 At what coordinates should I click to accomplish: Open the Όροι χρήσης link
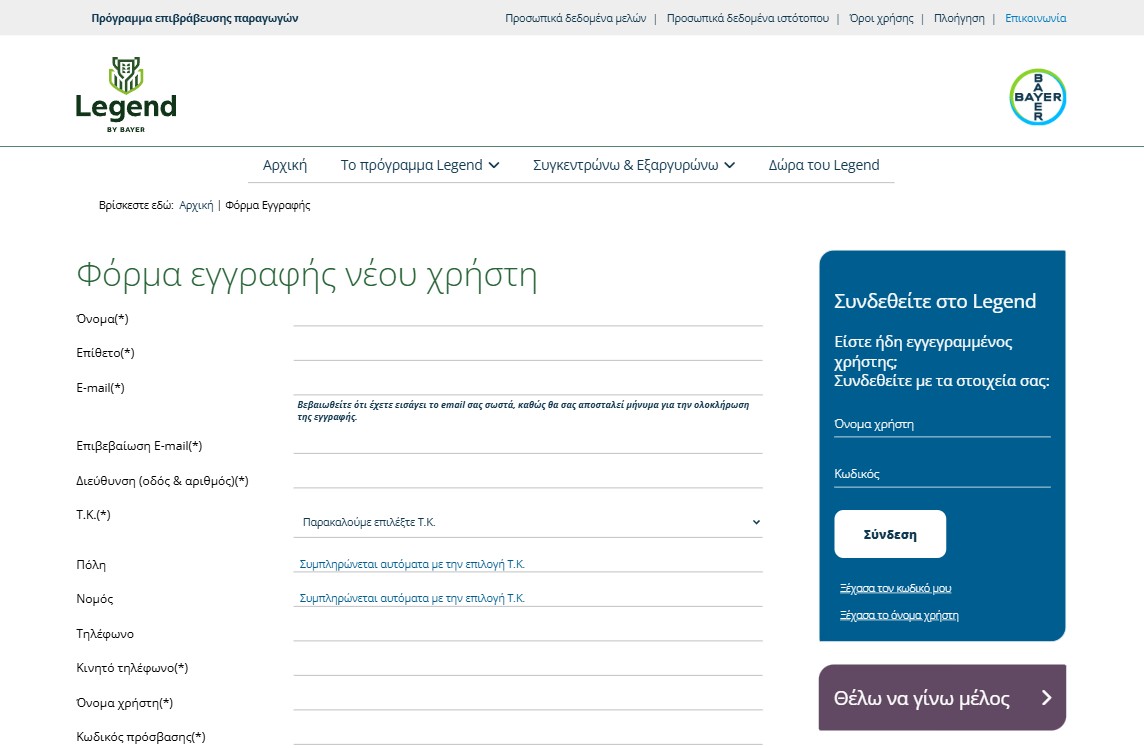[x=881, y=18]
